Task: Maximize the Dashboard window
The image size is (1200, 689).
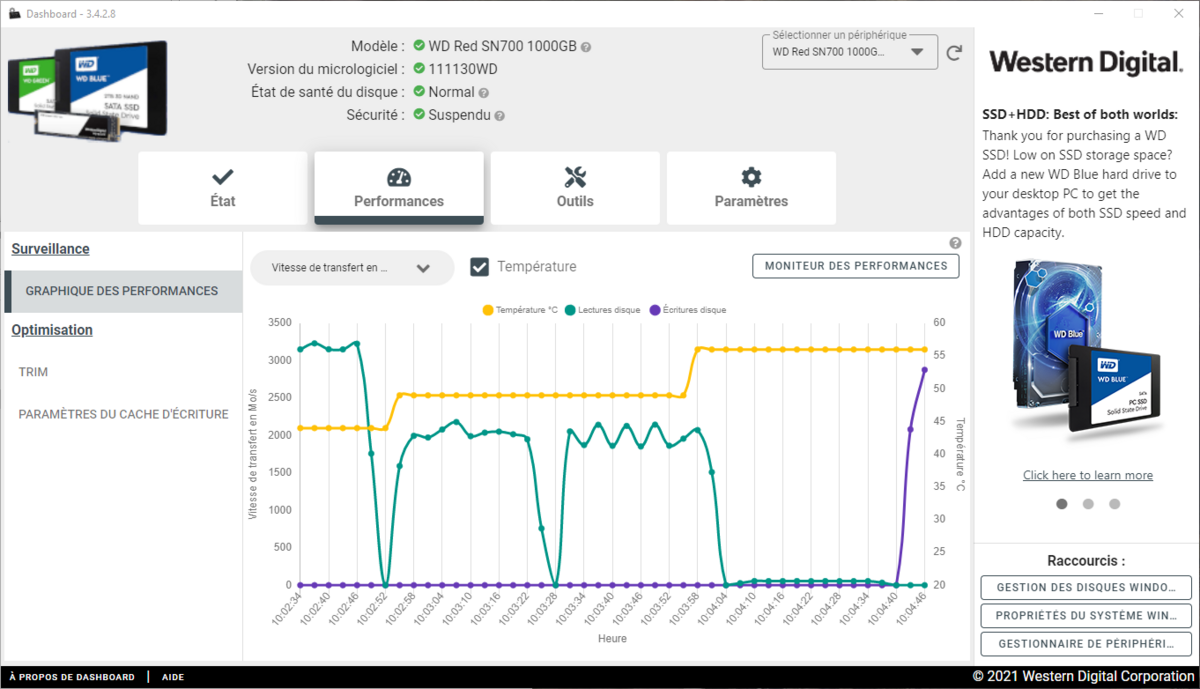Action: click(x=1138, y=13)
